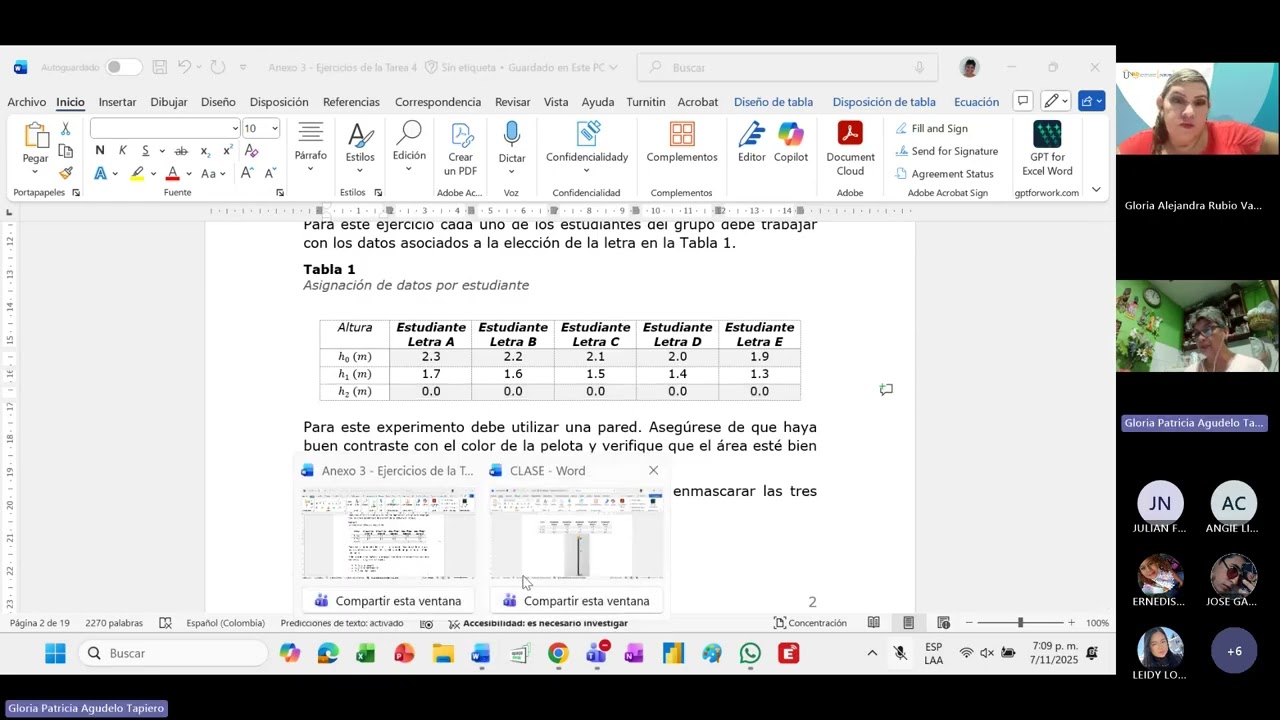Viewport: 1280px width, 720px height.
Task: Open the Archivo menu
Action: 27,102
